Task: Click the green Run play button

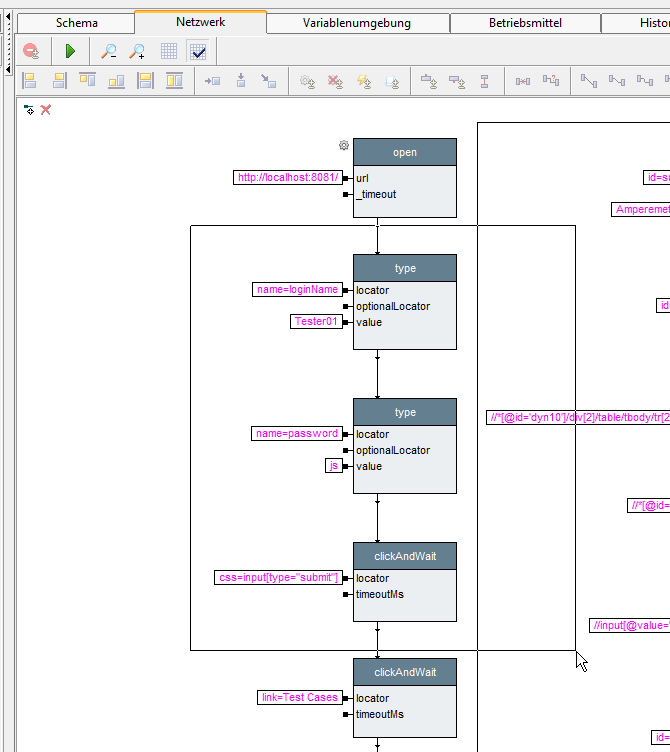Action: [x=70, y=51]
